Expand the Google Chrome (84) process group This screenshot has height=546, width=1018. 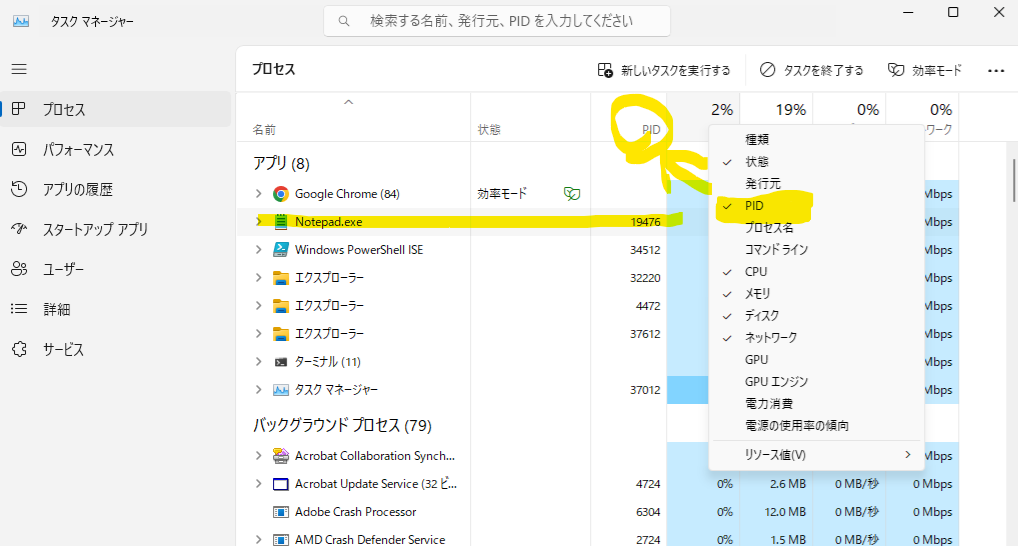(x=258, y=193)
